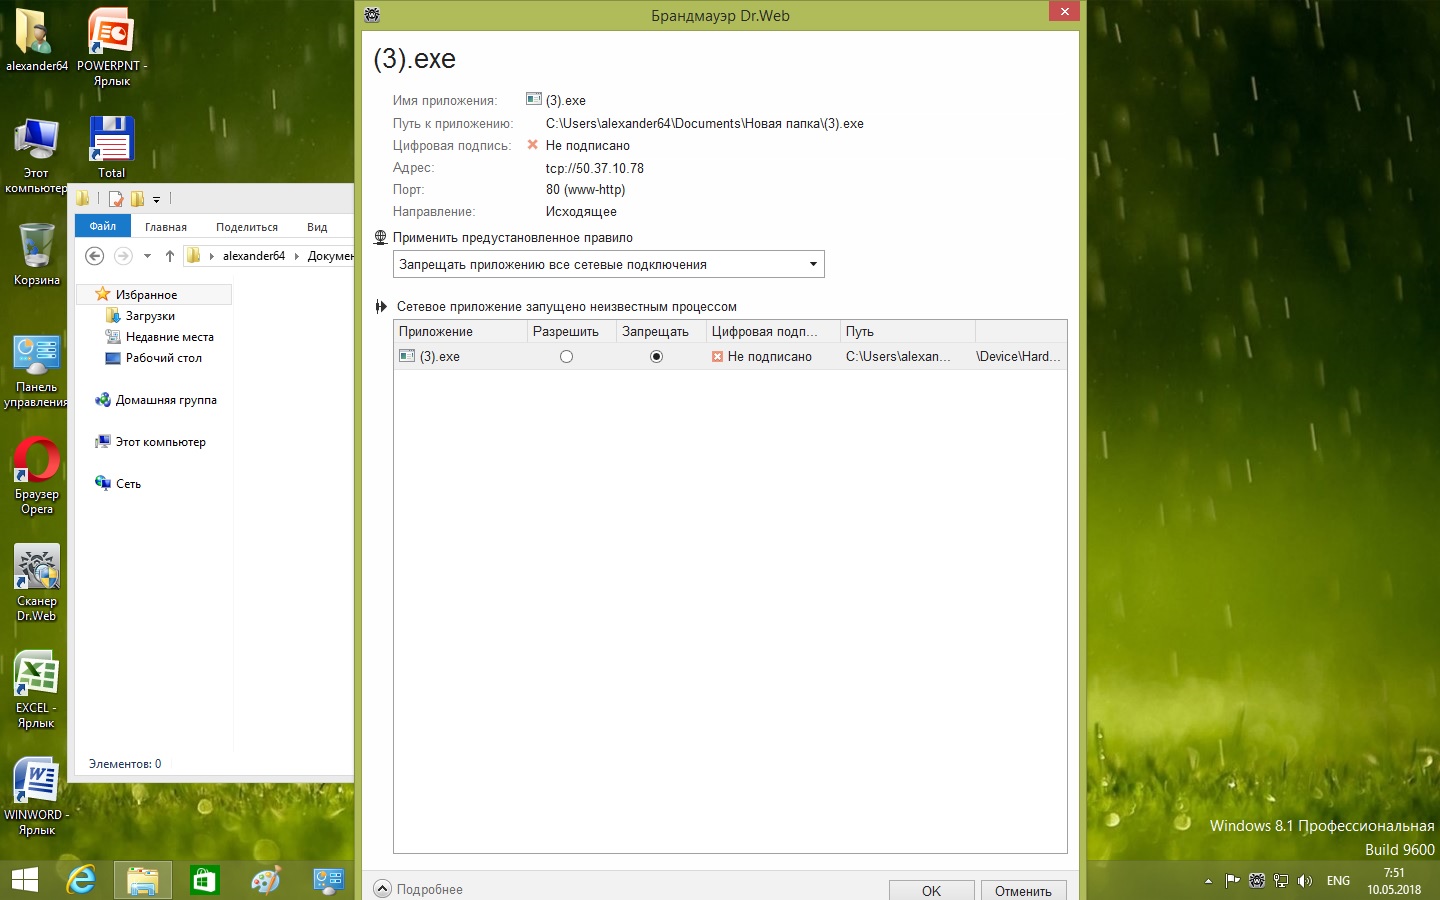1440x900 pixels.
Task: Select the Сканер Dr.Web desktop icon
Action: (x=37, y=583)
